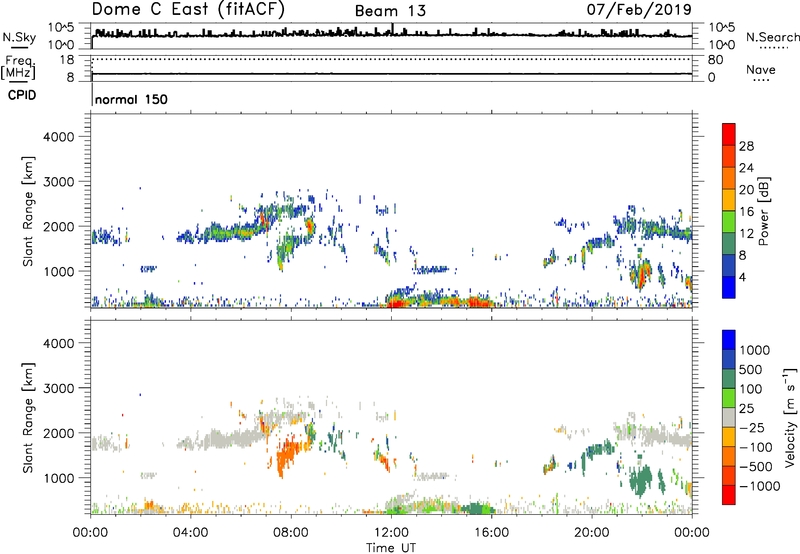Select the '28' power colorbar value
Image resolution: width=800 pixels, height=554 pixels.
[x=746, y=146]
